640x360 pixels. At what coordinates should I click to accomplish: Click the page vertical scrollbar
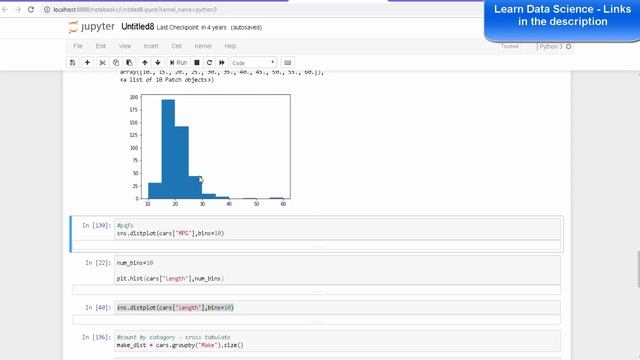click(x=638, y=269)
